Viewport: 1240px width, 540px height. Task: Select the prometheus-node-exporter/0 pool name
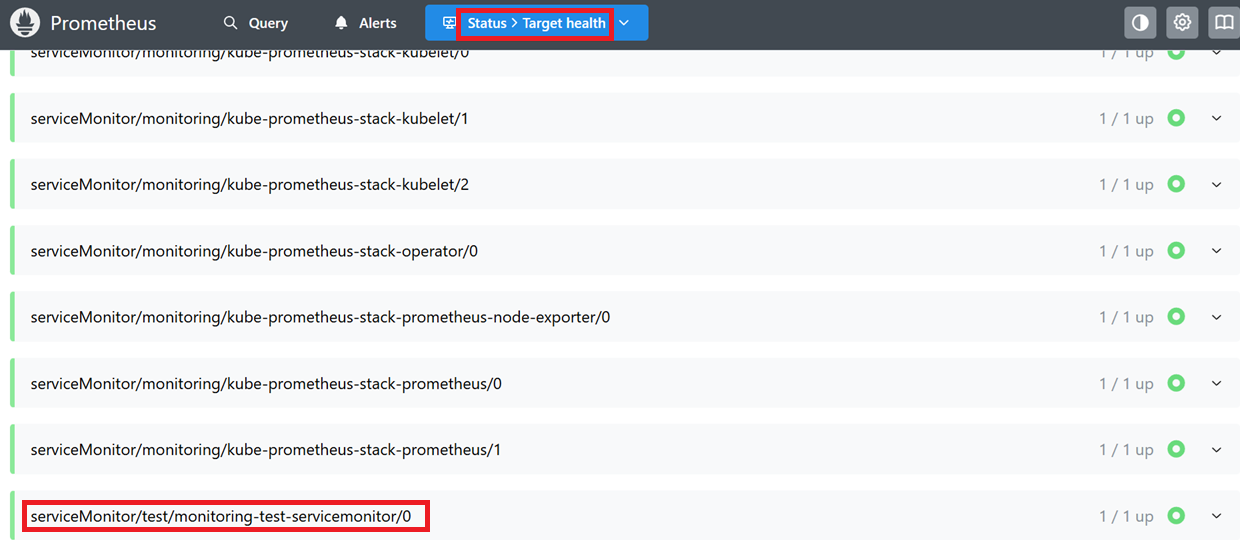tap(320, 317)
